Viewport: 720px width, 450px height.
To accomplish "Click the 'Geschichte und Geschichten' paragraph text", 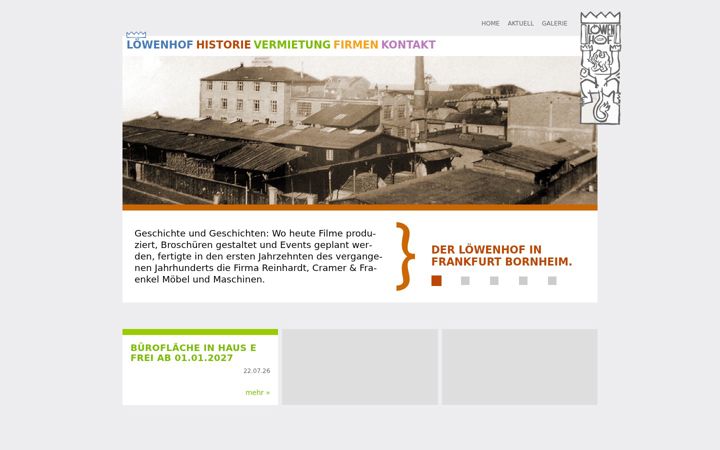I will 258,256.
